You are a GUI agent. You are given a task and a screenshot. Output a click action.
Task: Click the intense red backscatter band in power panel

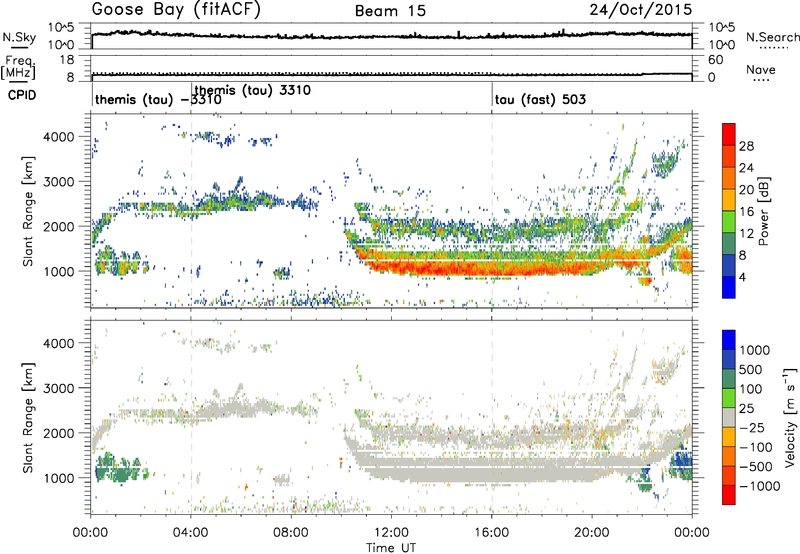click(485, 266)
